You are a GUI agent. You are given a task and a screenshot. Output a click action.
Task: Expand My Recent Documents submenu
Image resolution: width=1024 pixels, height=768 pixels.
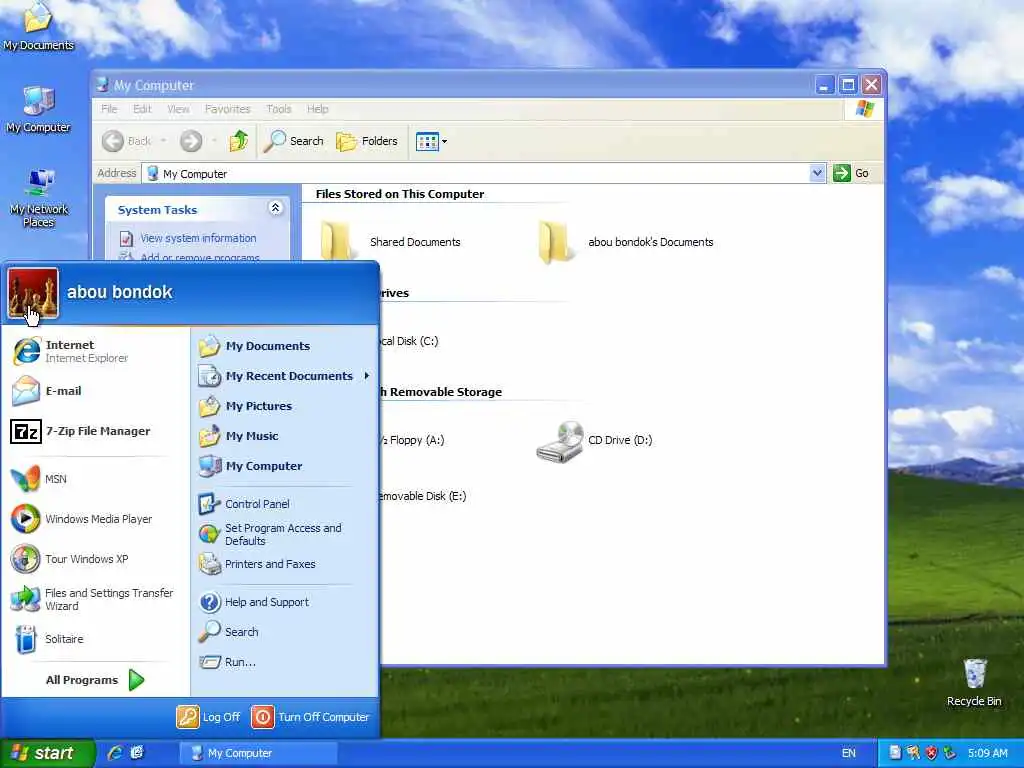click(x=283, y=376)
